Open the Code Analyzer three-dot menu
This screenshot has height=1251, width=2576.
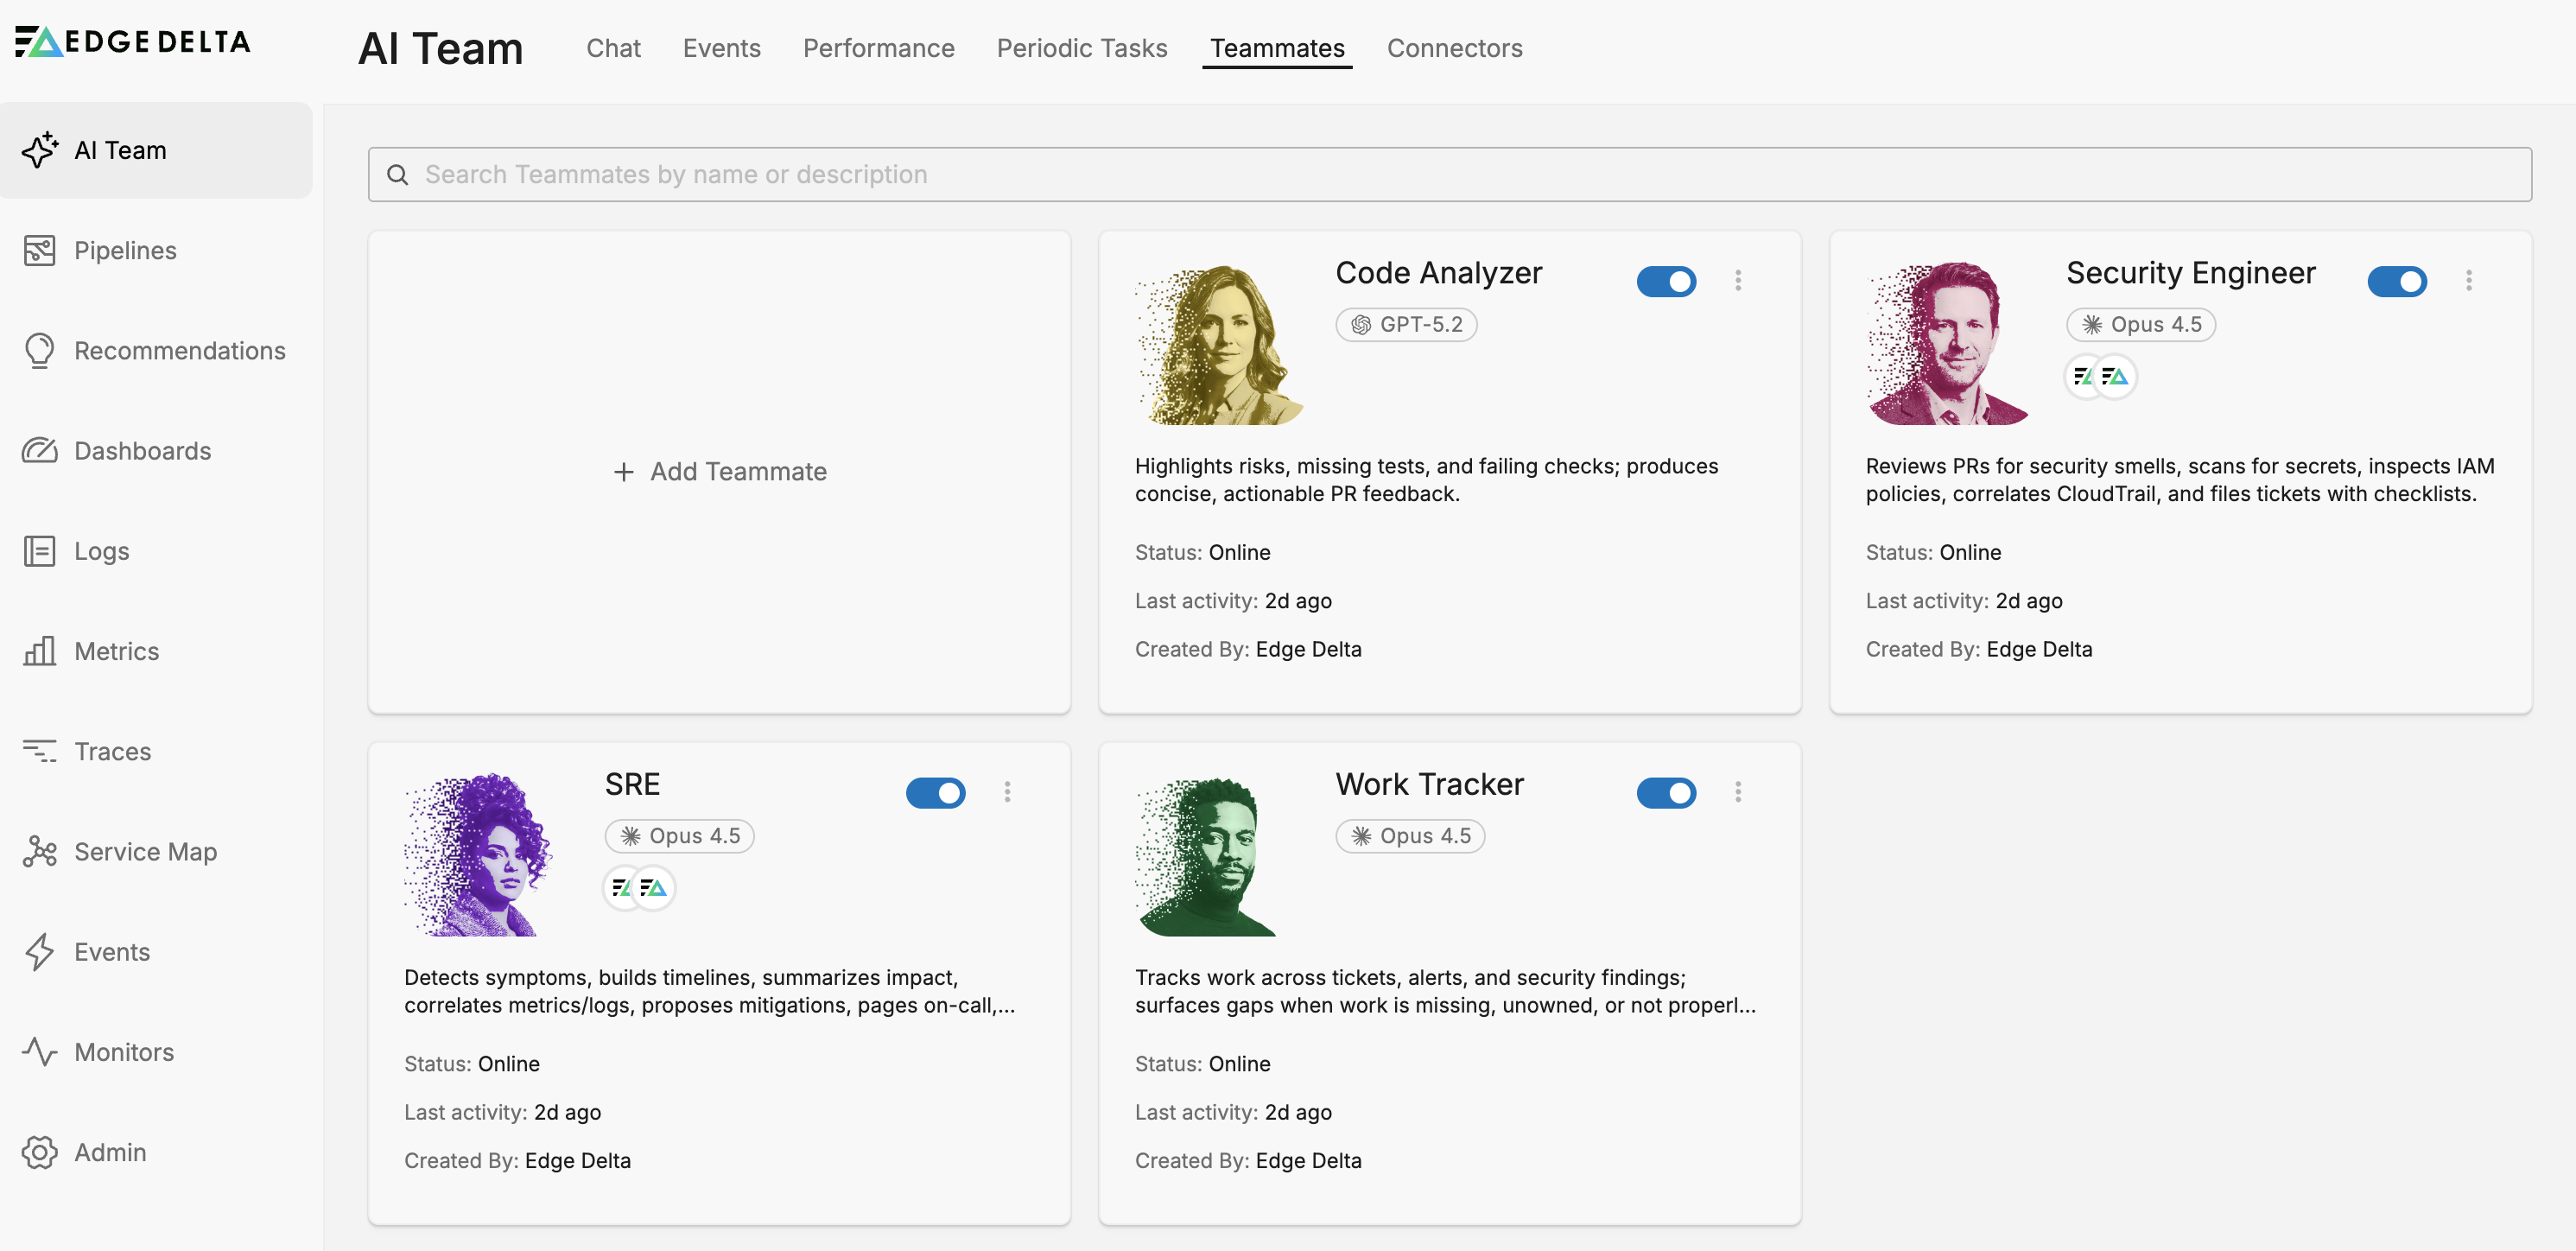pyautogui.click(x=1738, y=281)
